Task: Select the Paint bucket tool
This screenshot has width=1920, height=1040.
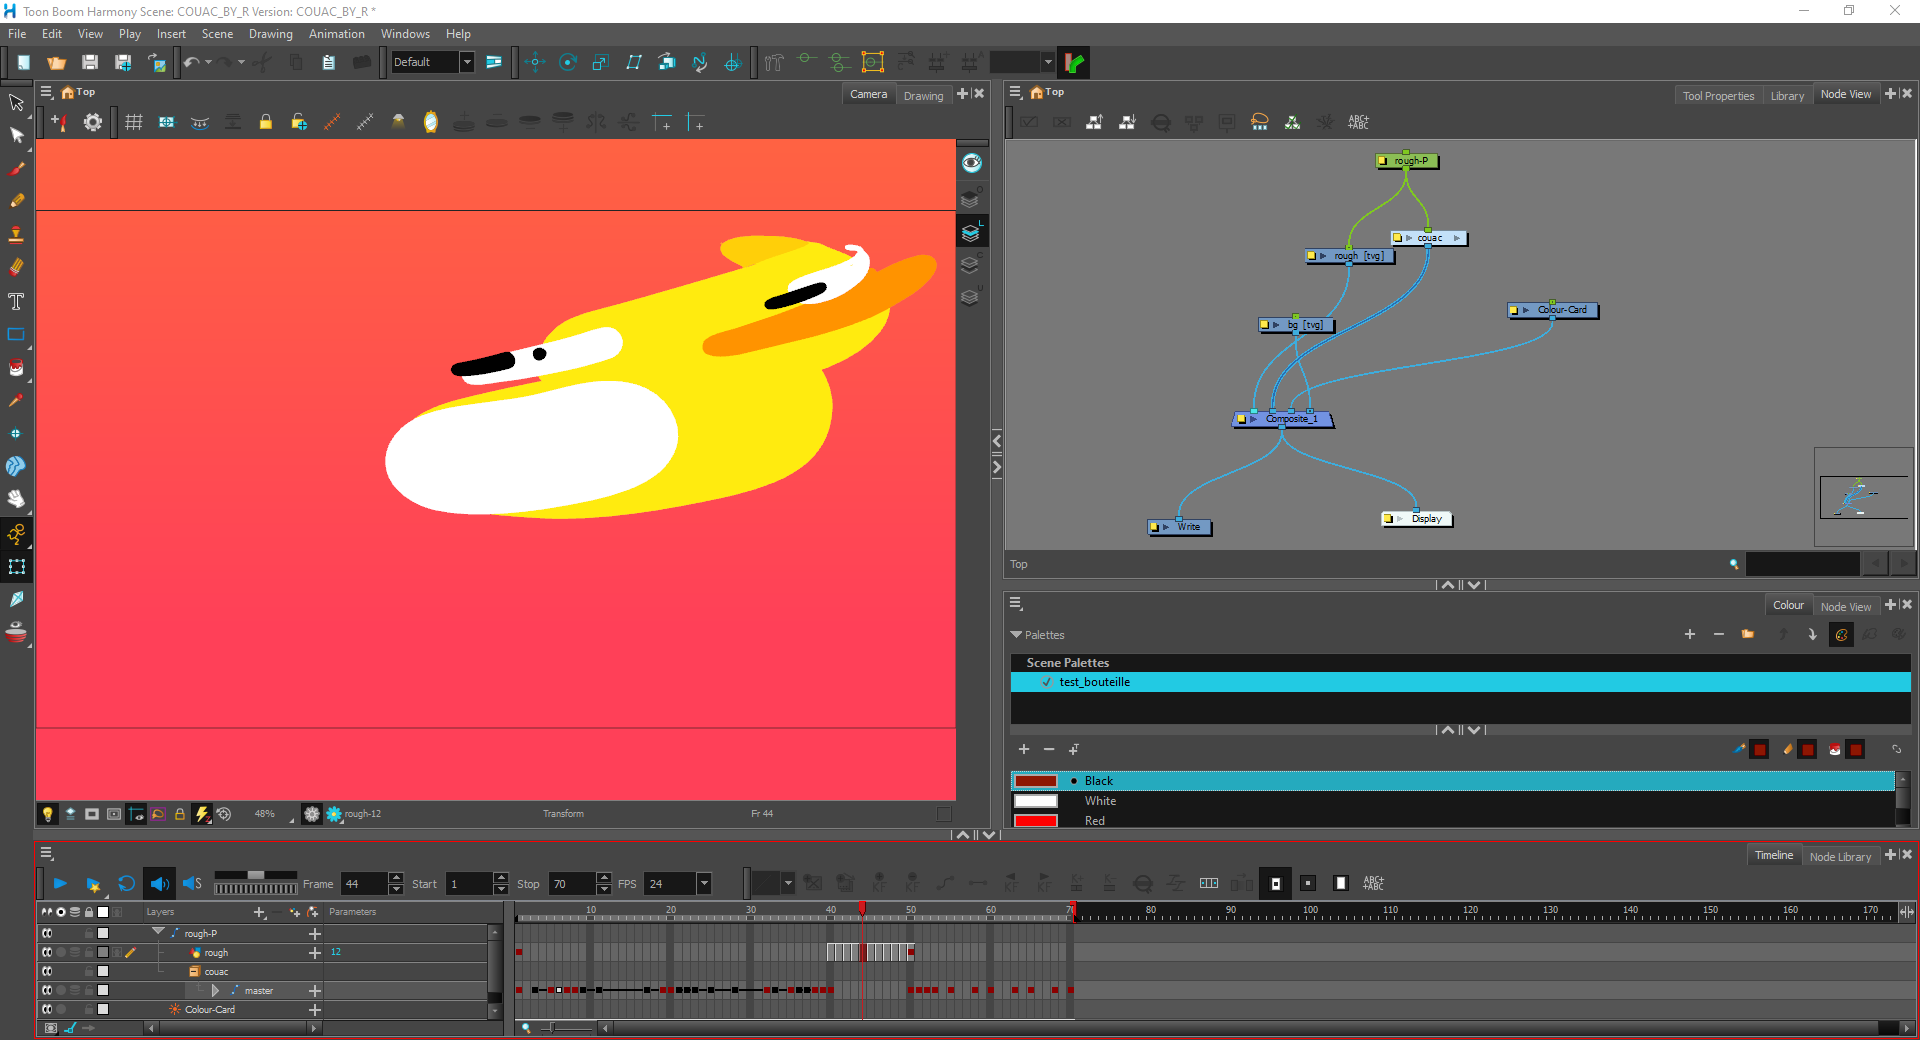Action: pos(16,367)
